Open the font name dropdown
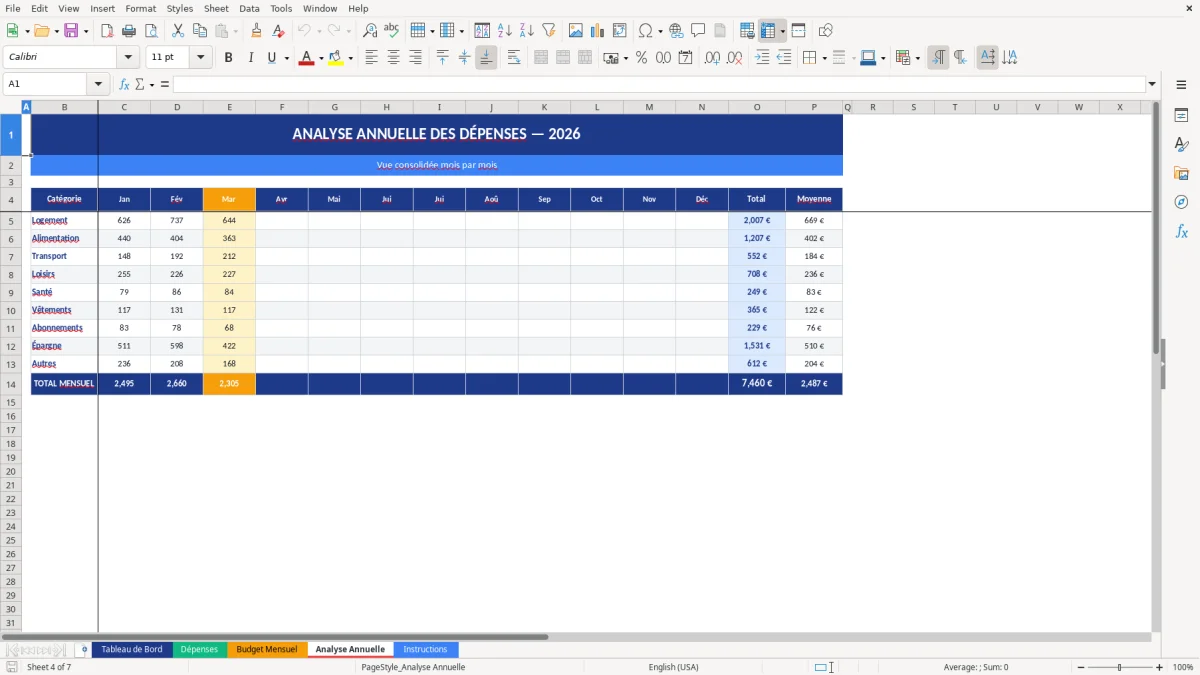 (128, 58)
